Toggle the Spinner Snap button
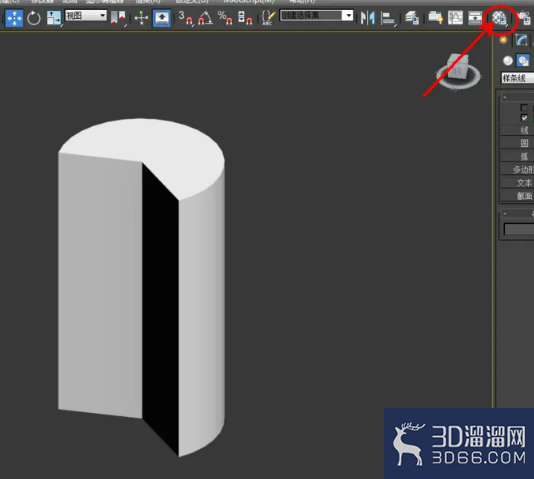Image resolution: width=534 pixels, height=479 pixels. pyautogui.click(x=245, y=18)
